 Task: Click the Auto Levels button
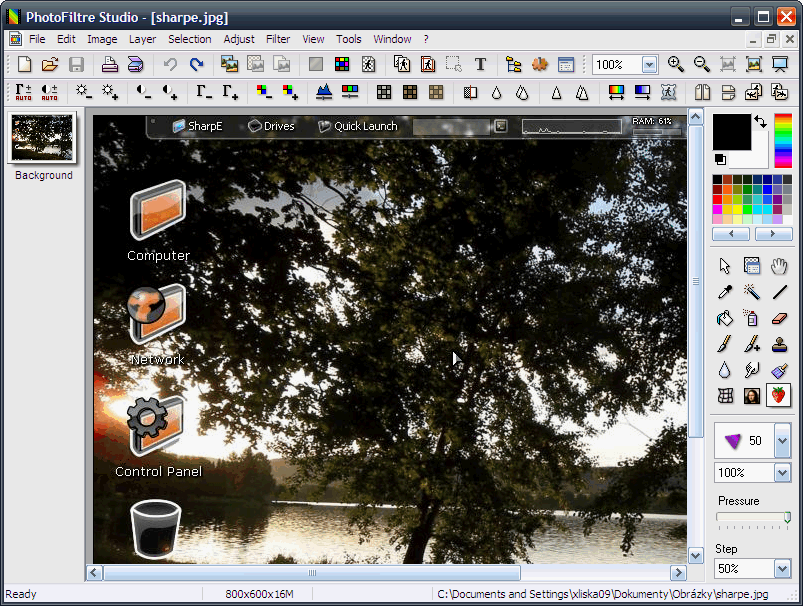click(x=22, y=92)
